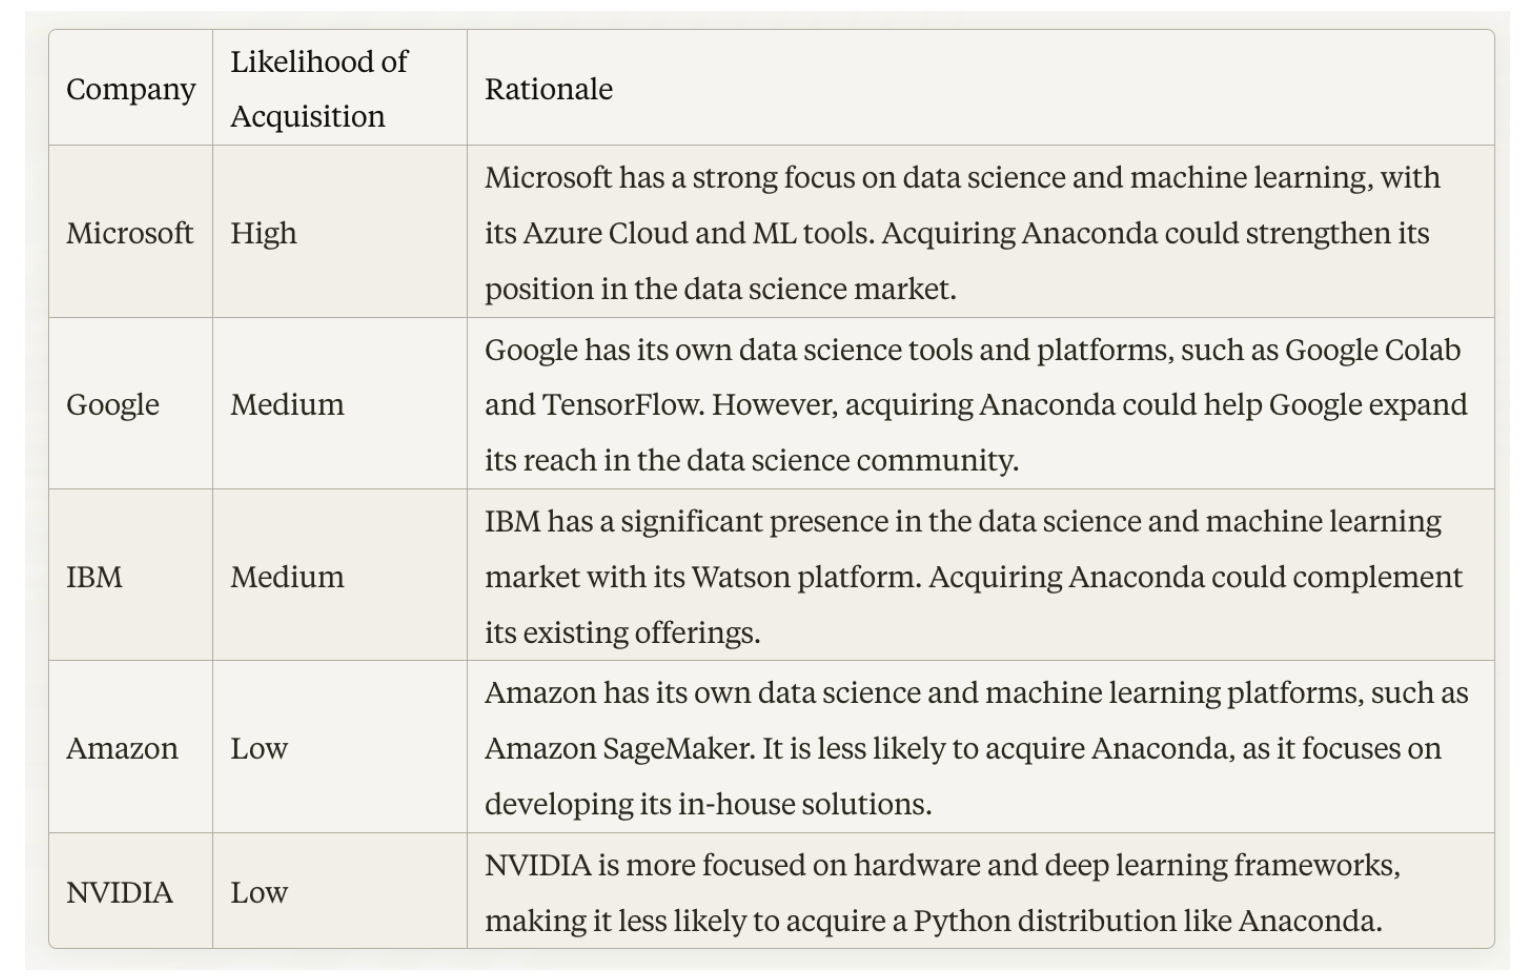Select the IBM company cell
This screenshot has height=978, width=1530.
pyautogui.click(x=130, y=576)
